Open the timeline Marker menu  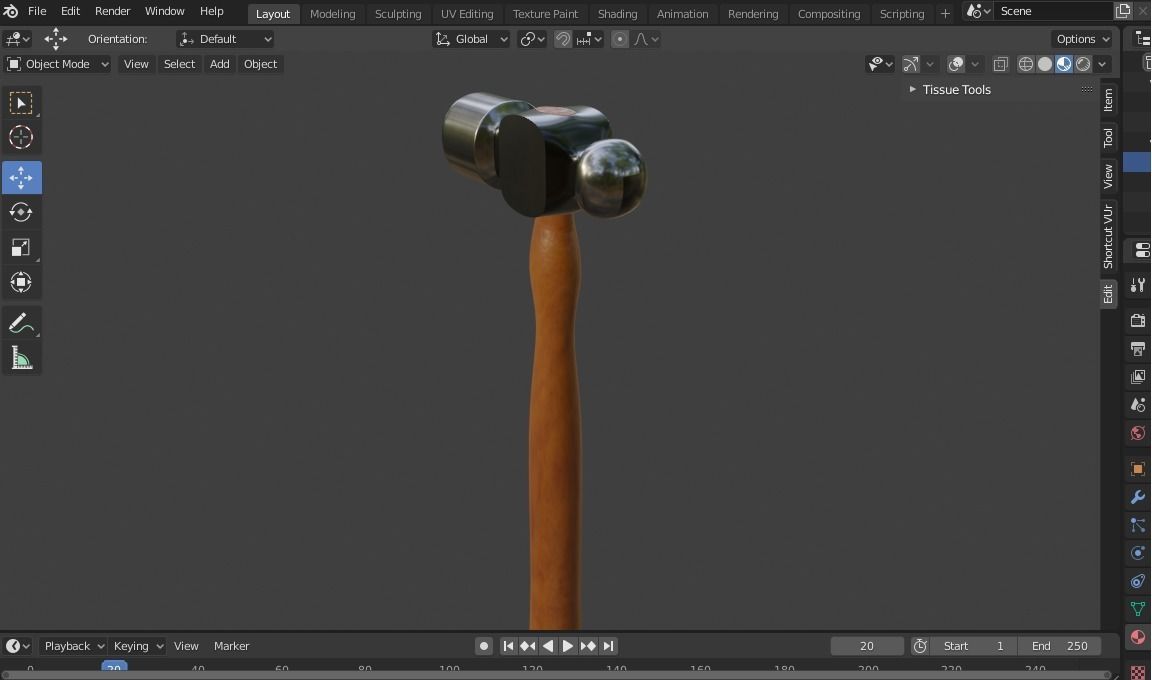[231, 646]
